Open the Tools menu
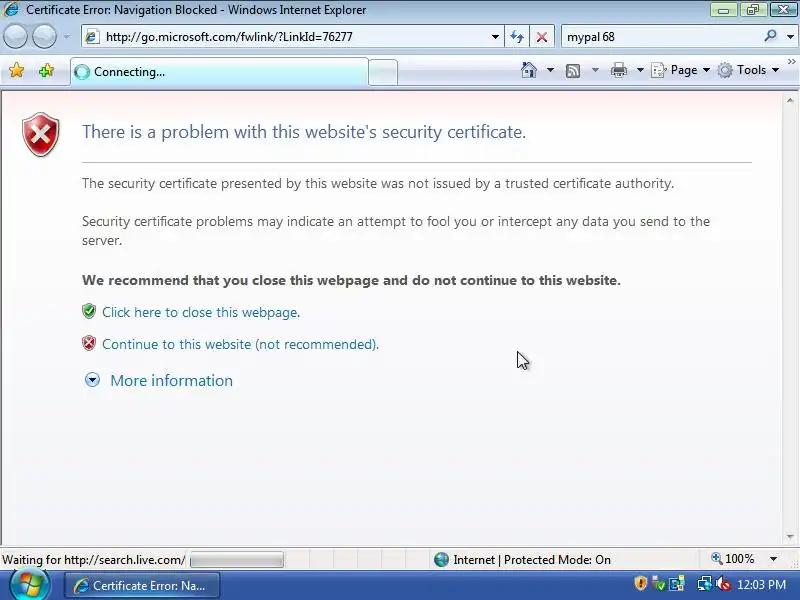 coord(748,70)
